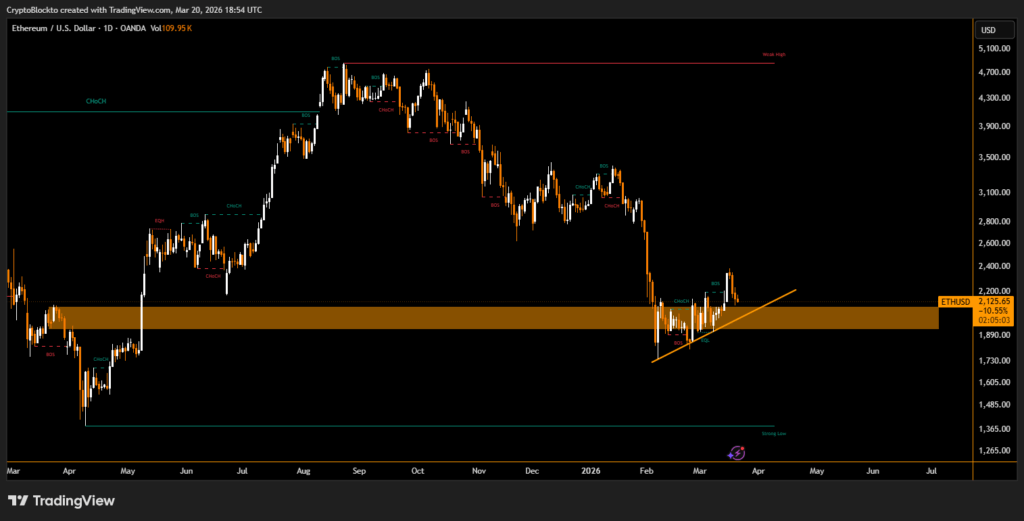Click the ETHUSD symbol tag on price axis
This screenshot has width=1024, height=521.
coord(955,300)
